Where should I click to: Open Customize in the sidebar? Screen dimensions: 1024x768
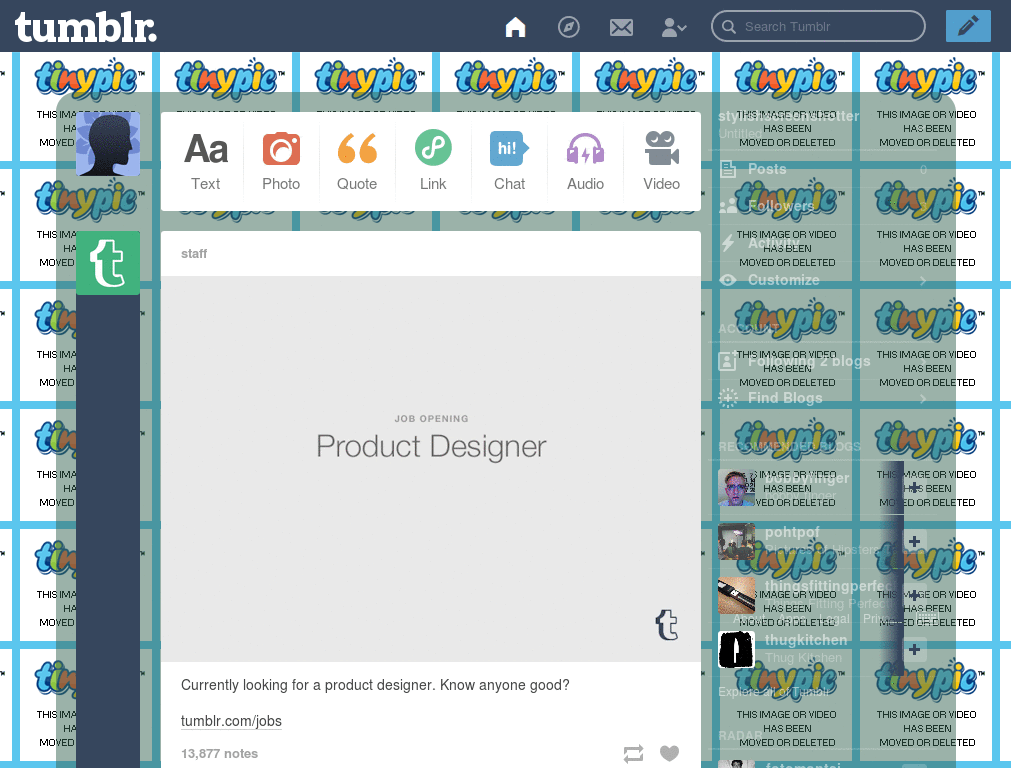tap(823, 280)
